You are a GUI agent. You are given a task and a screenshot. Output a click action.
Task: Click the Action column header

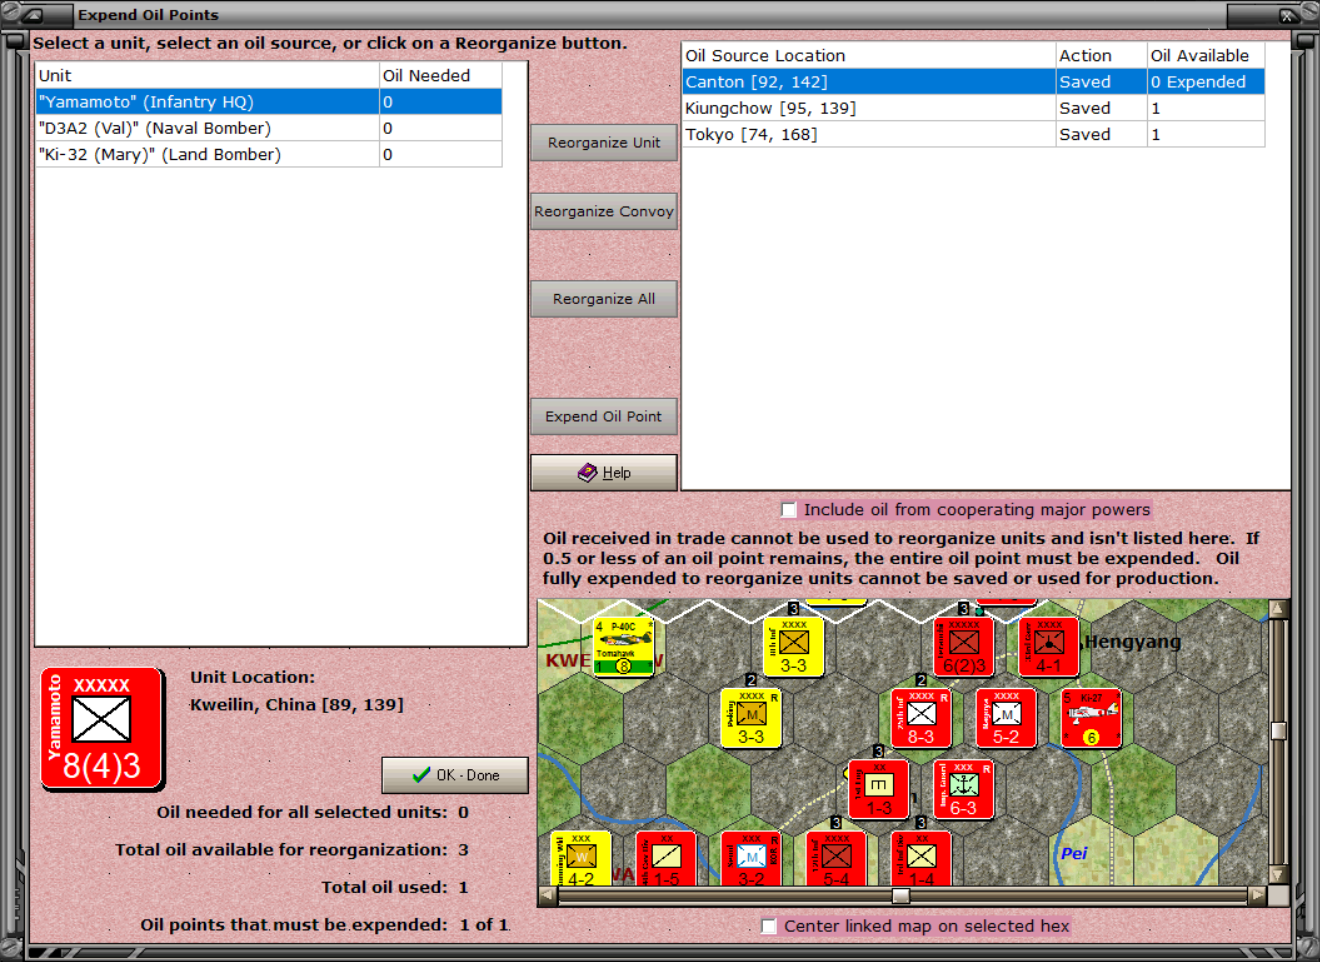pyautogui.click(x=1101, y=56)
